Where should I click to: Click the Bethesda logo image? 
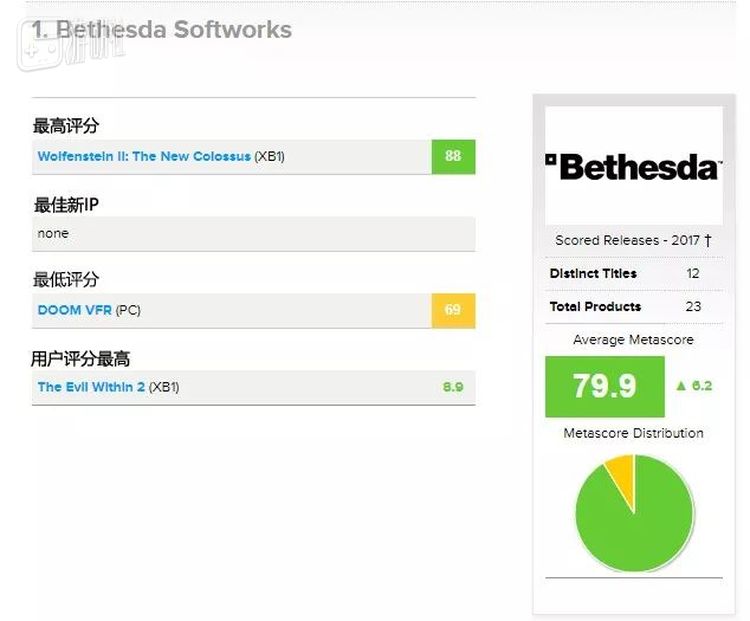pyautogui.click(x=633, y=166)
